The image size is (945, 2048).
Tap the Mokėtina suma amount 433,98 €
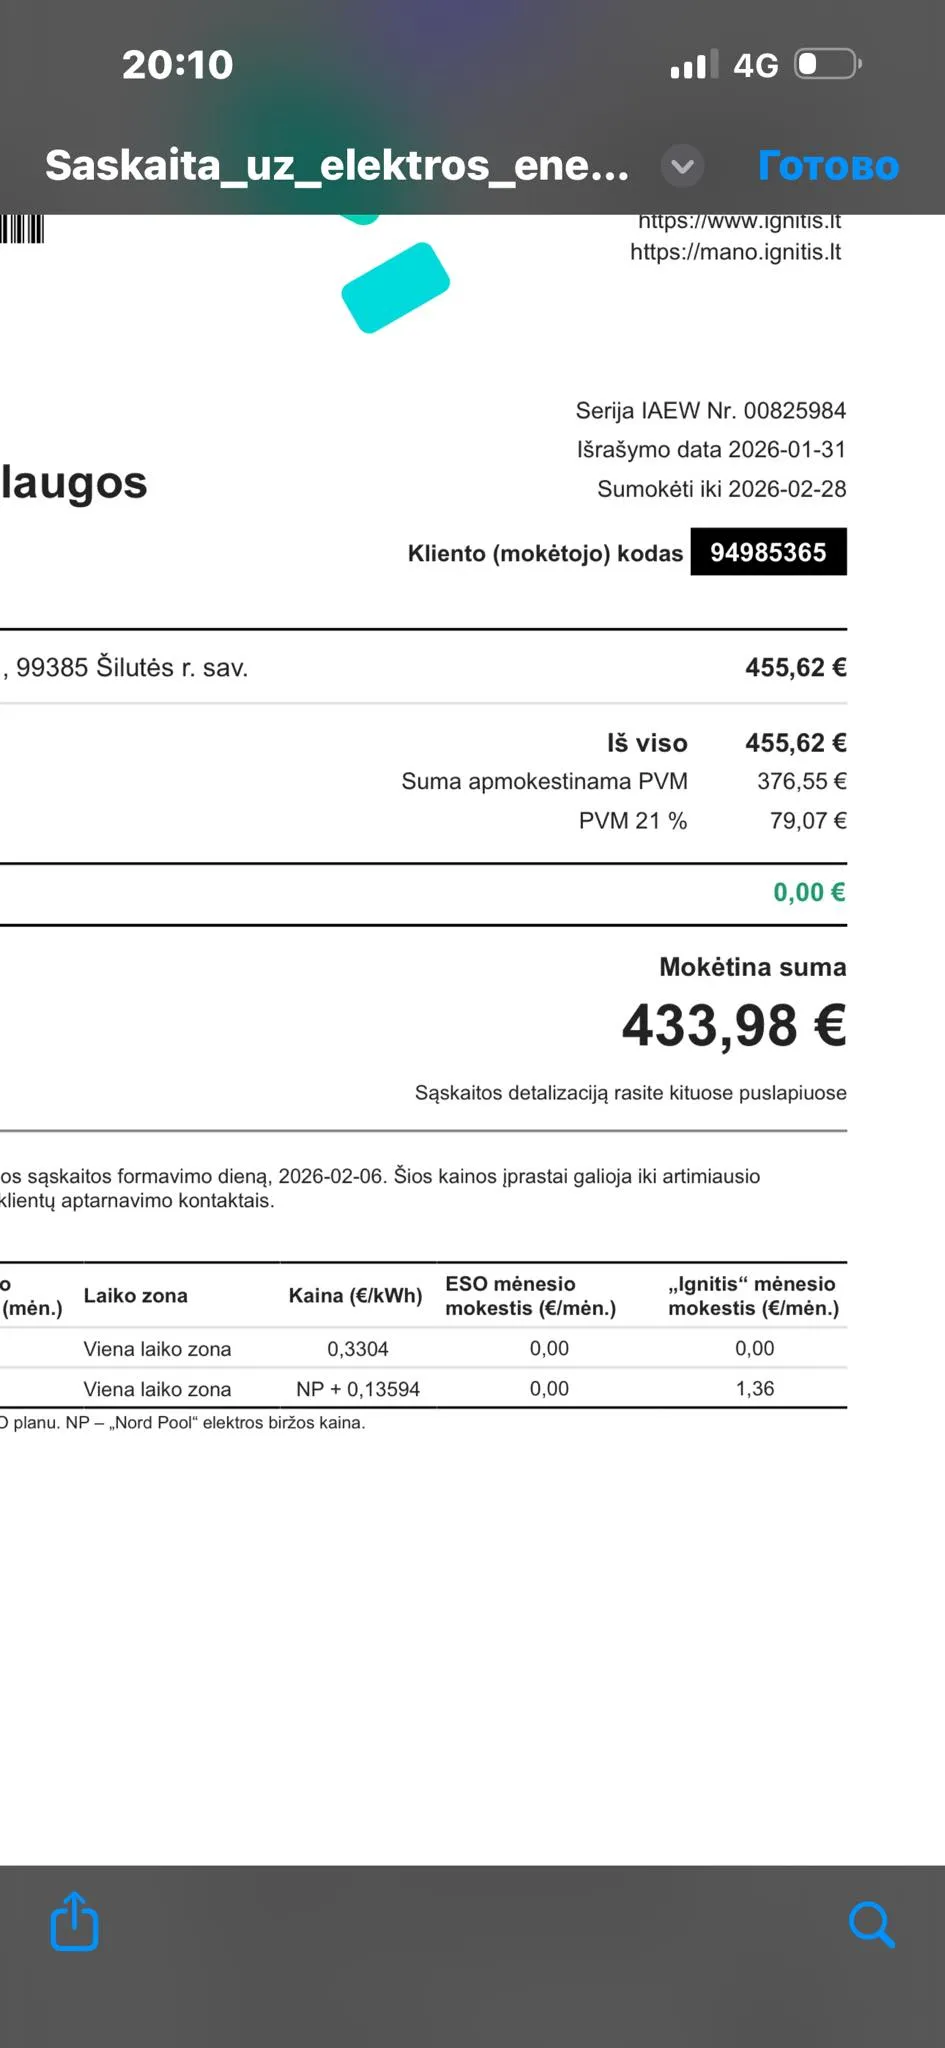[731, 1026]
